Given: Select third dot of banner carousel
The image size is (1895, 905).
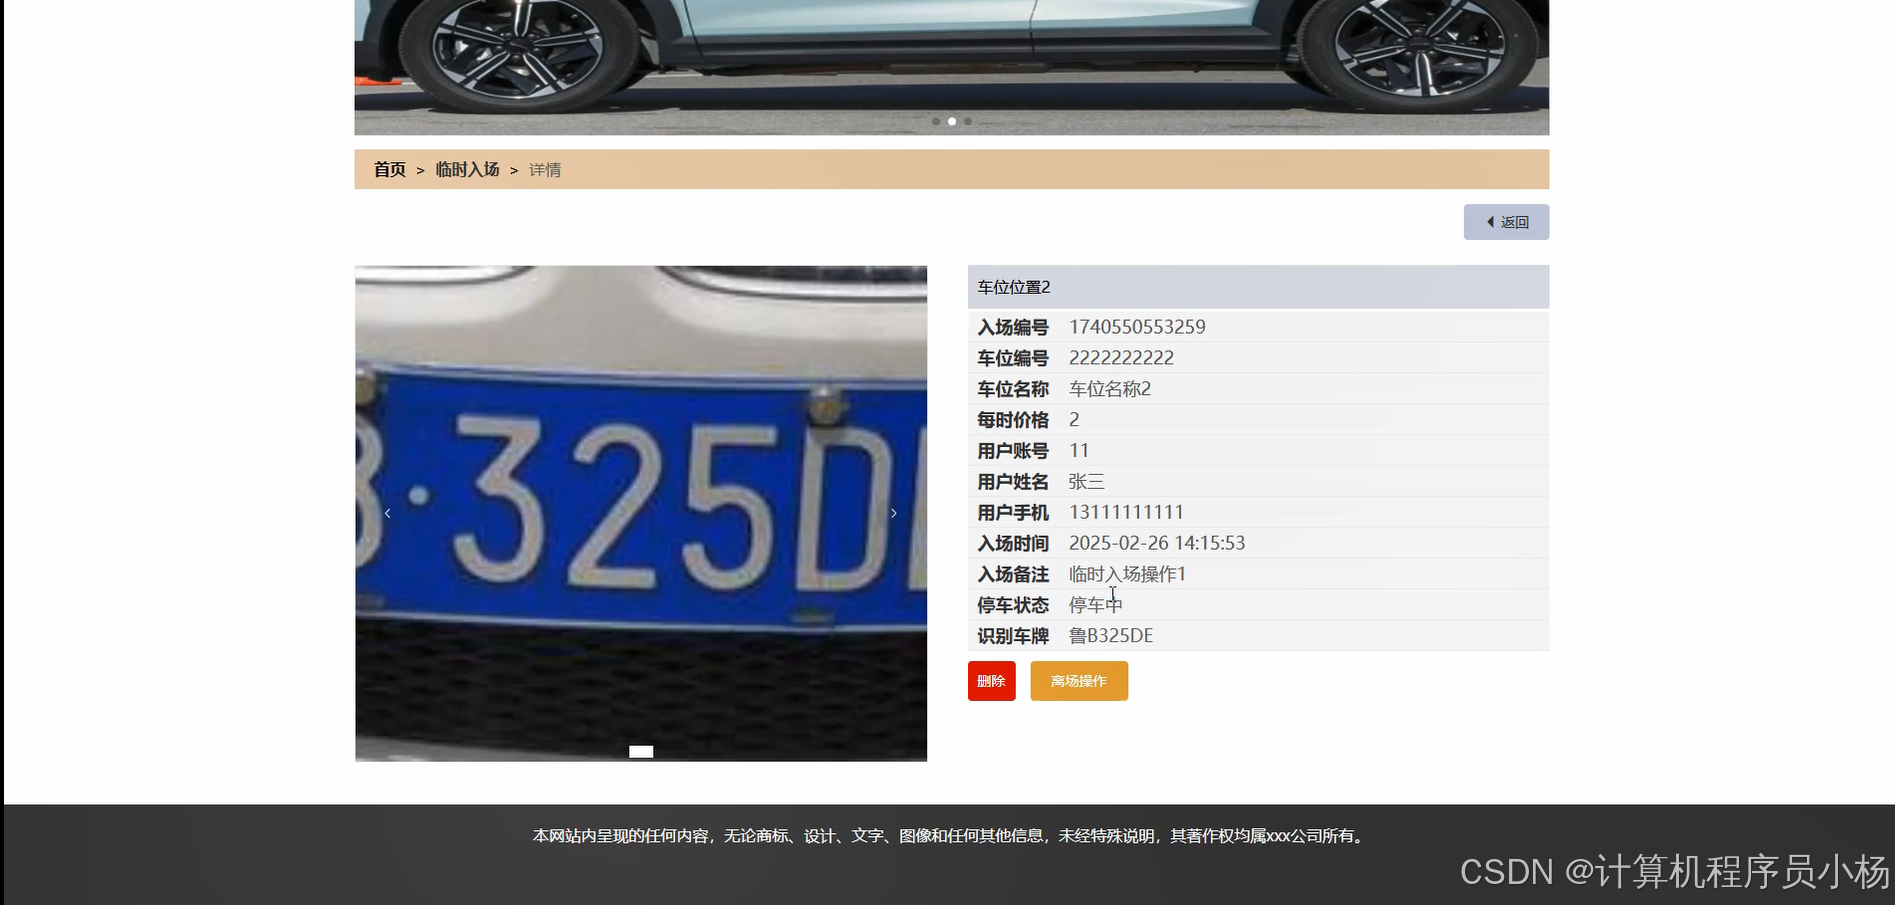Looking at the screenshot, I should point(968,121).
